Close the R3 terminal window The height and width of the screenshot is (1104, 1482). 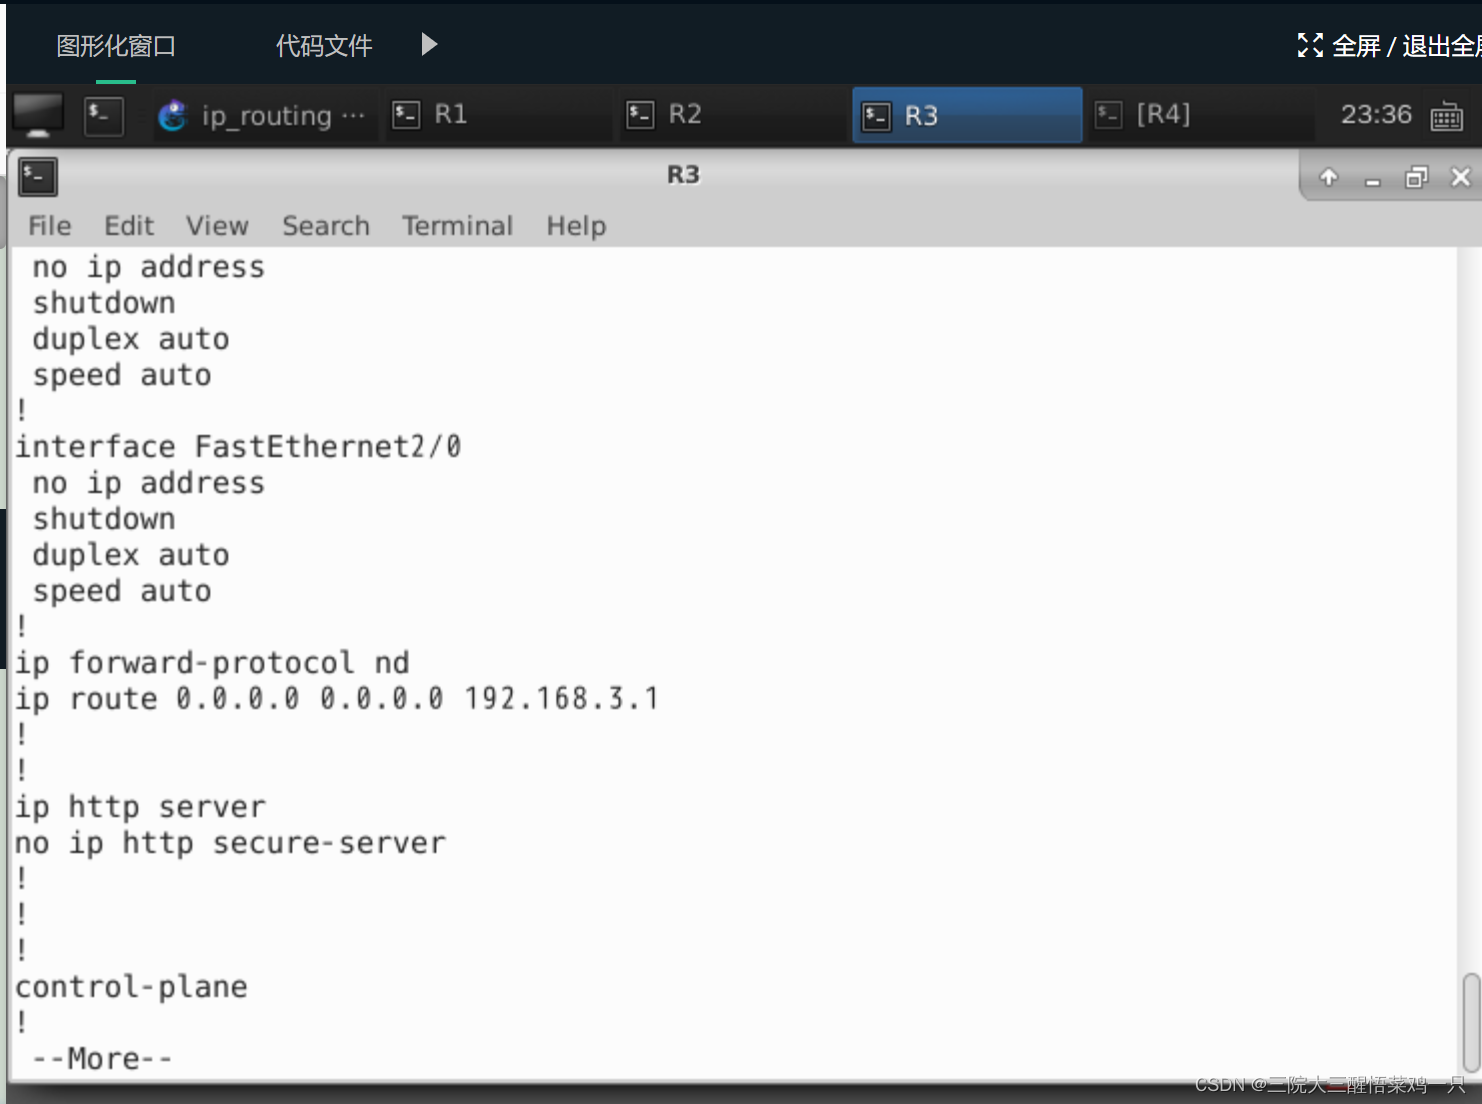click(1460, 177)
